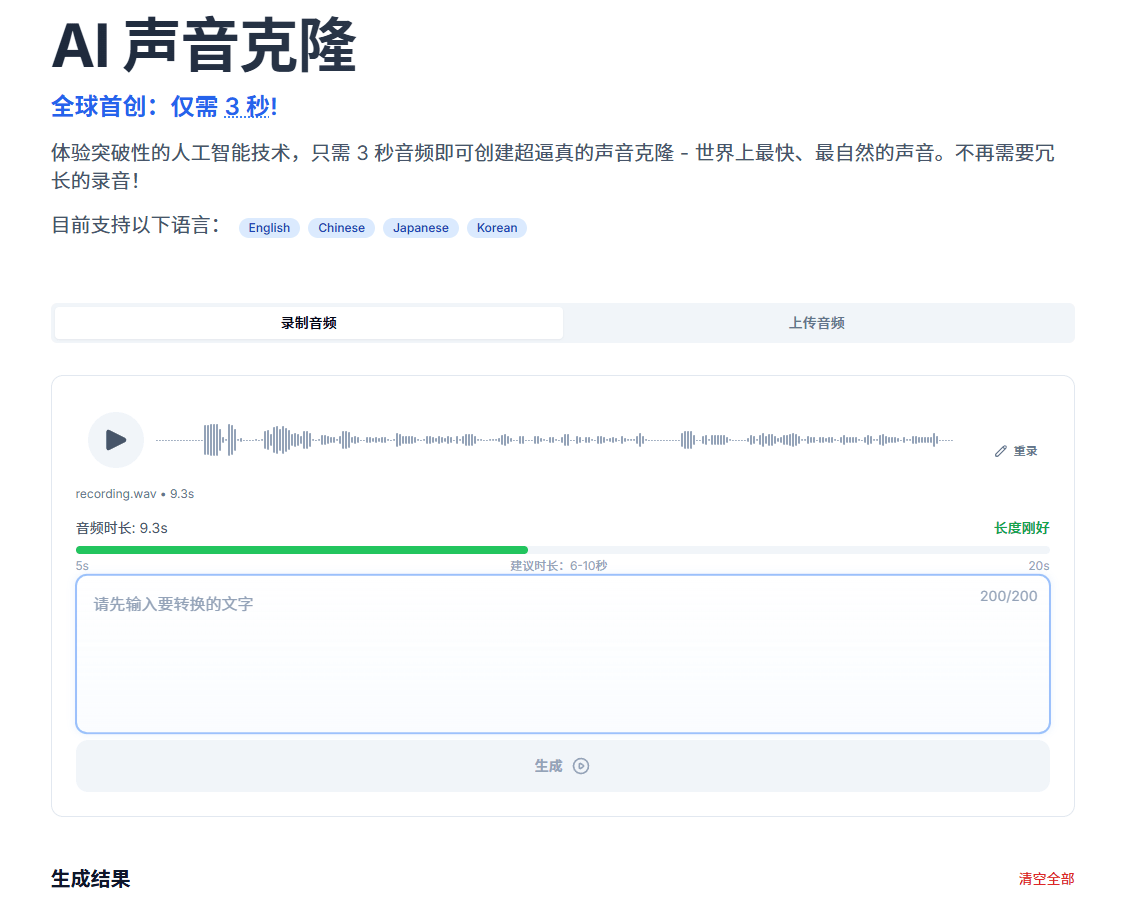Screen dimensions: 1138x898
Task: Switch to the 上传音频 tab
Action: click(x=816, y=323)
